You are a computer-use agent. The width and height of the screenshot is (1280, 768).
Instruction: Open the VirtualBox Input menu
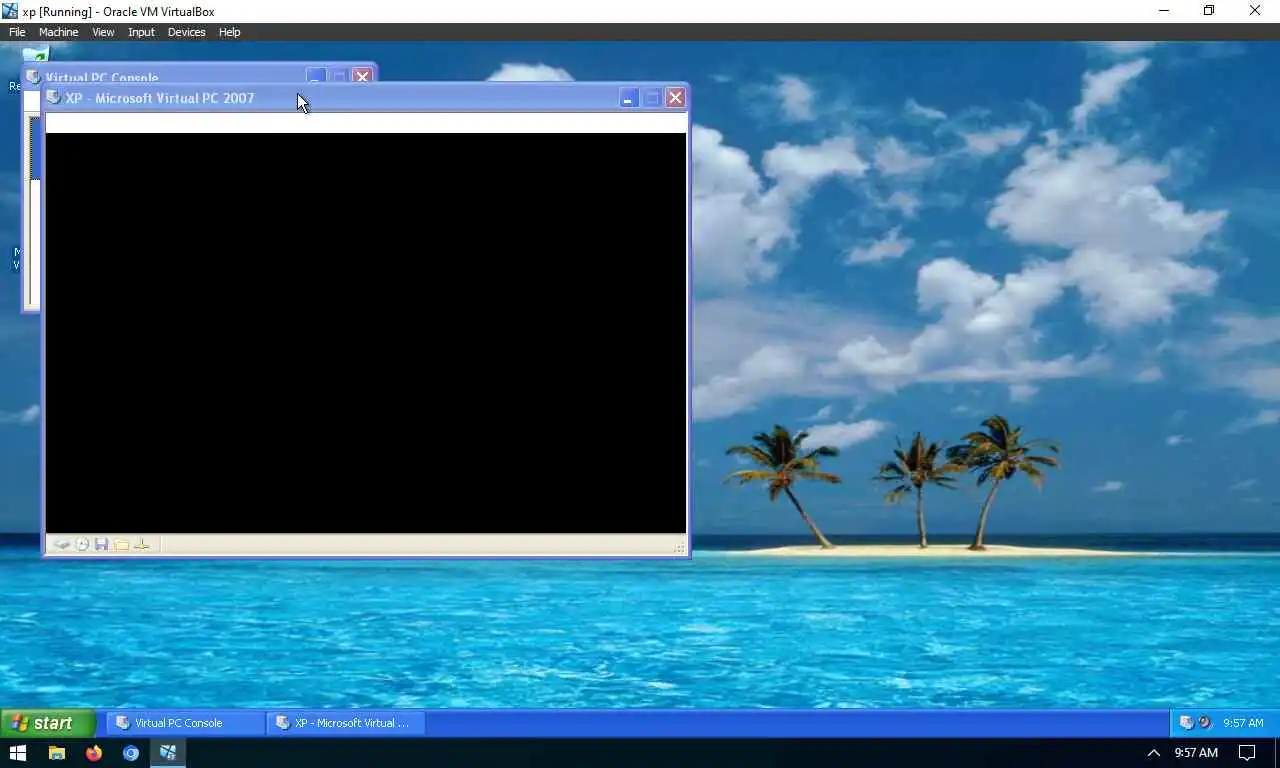coord(141,32)
